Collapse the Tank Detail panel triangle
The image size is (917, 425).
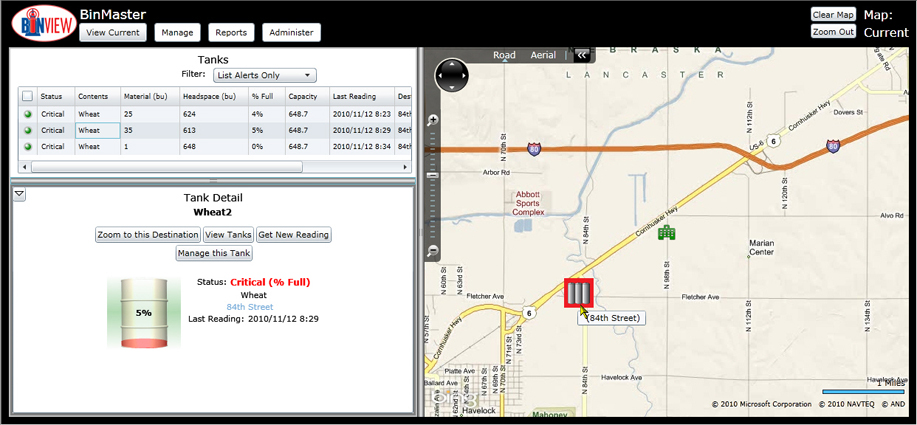(x=19, y=195)
